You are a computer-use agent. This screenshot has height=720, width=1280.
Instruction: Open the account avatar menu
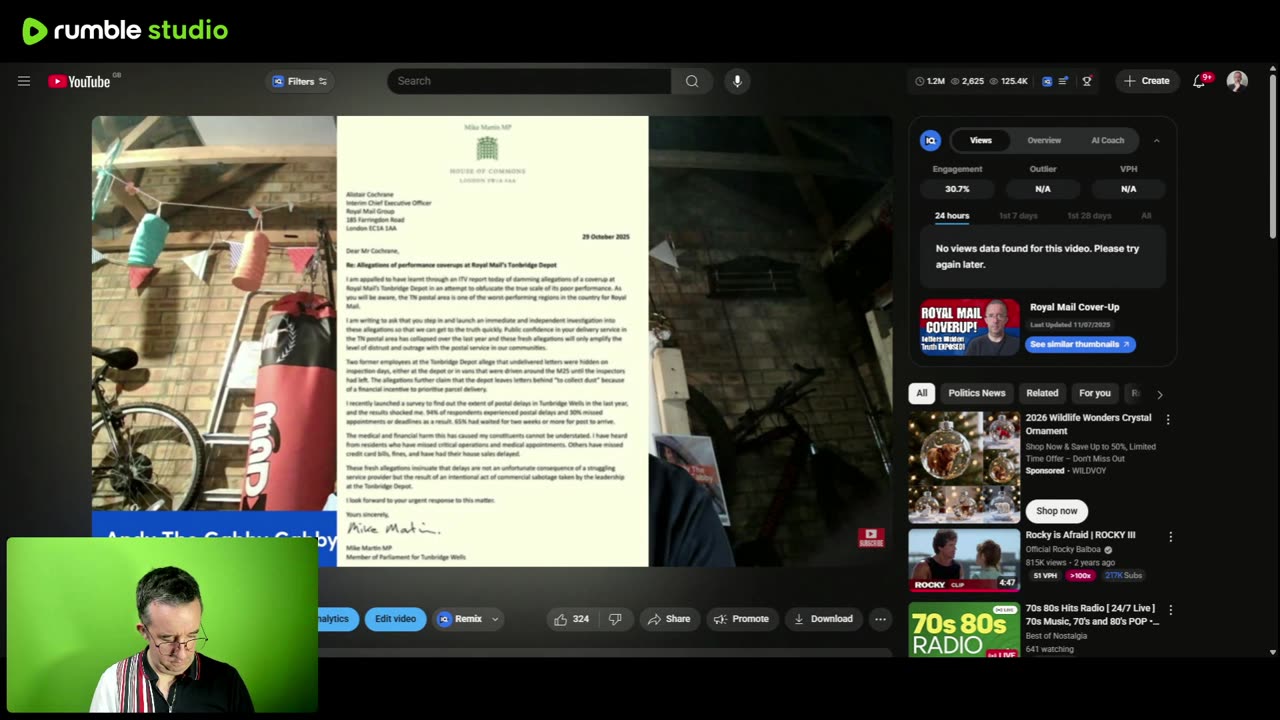click(x=1237, y=81)
